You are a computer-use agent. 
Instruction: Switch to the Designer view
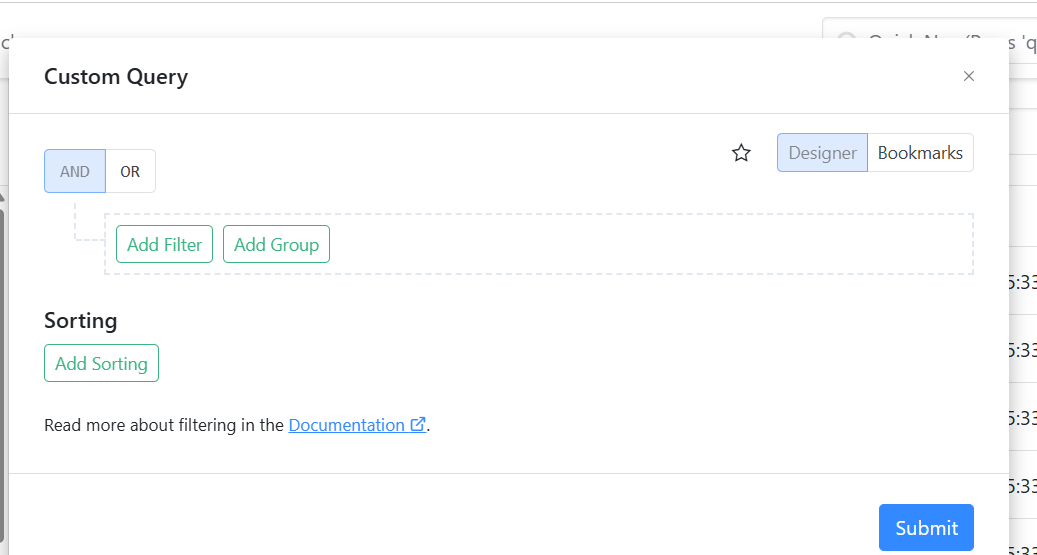822,153
